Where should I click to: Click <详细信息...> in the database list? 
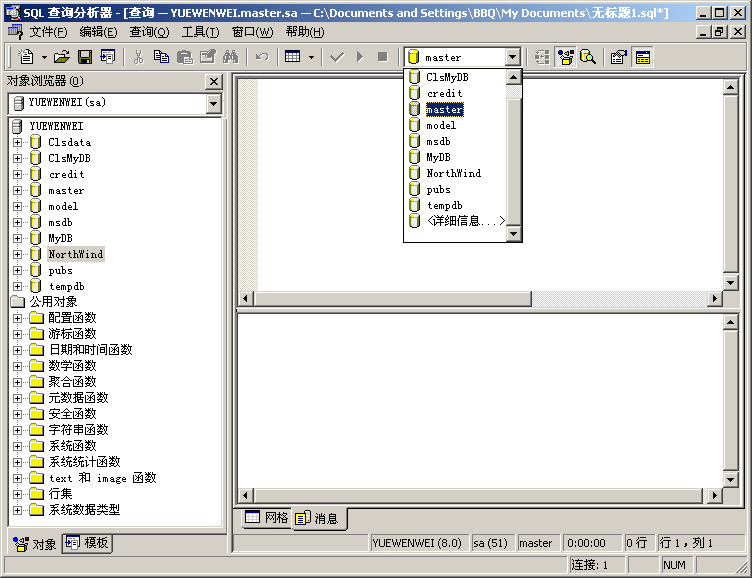pos(465,221)
